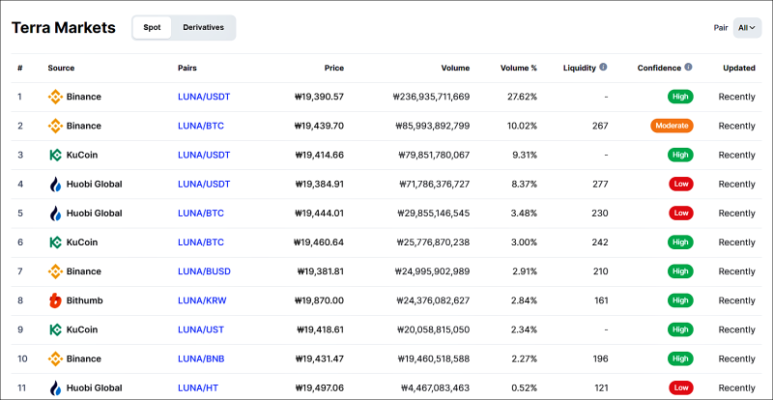
Task: Sort by the Source column header
Action: pos(61,68)
